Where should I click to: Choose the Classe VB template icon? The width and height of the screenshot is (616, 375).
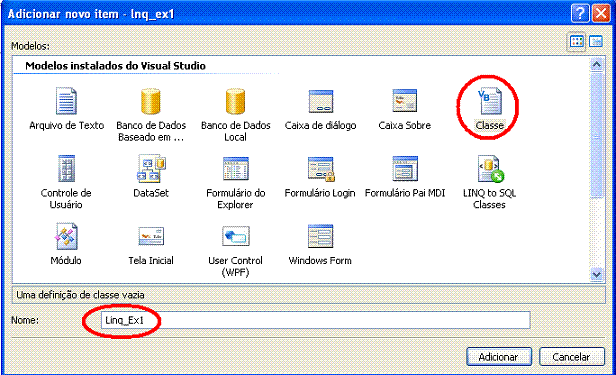(x=489, y=101)
